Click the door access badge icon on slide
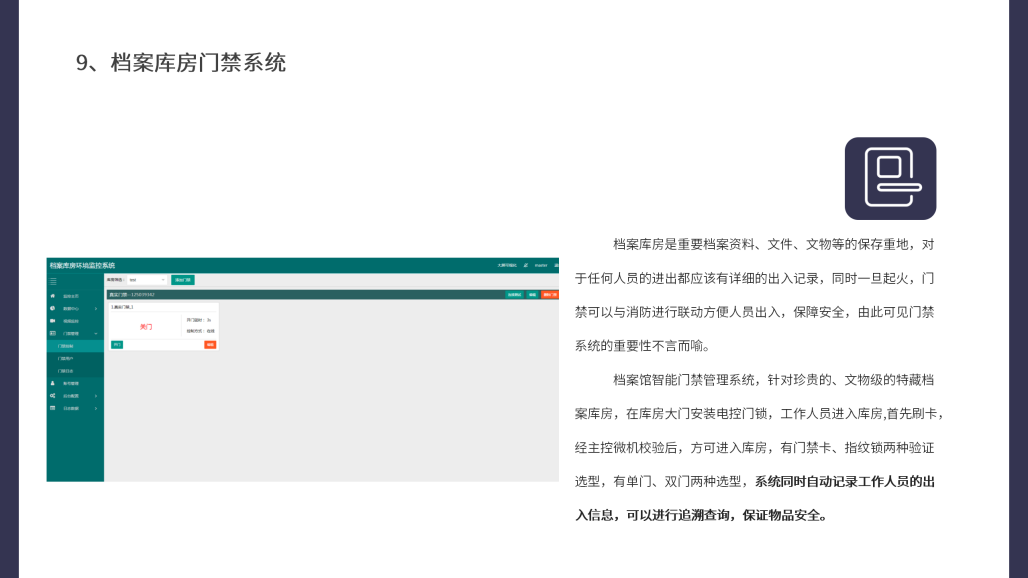Screen dimensions: 1028x578 (890, 179)
